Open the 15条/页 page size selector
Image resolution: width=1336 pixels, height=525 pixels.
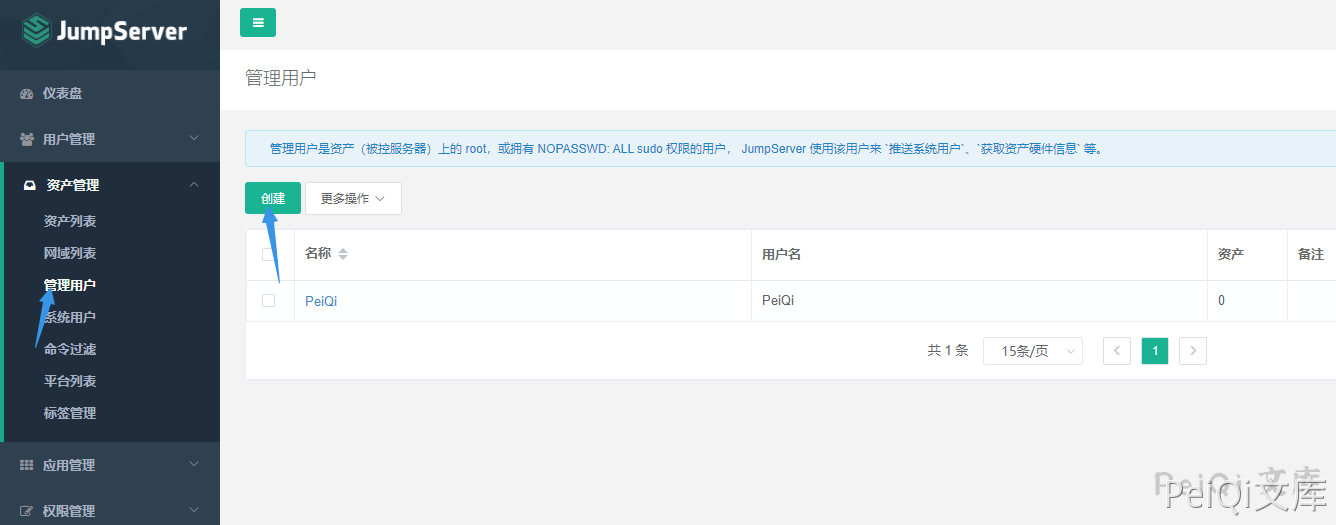(x=1032, y=351)
